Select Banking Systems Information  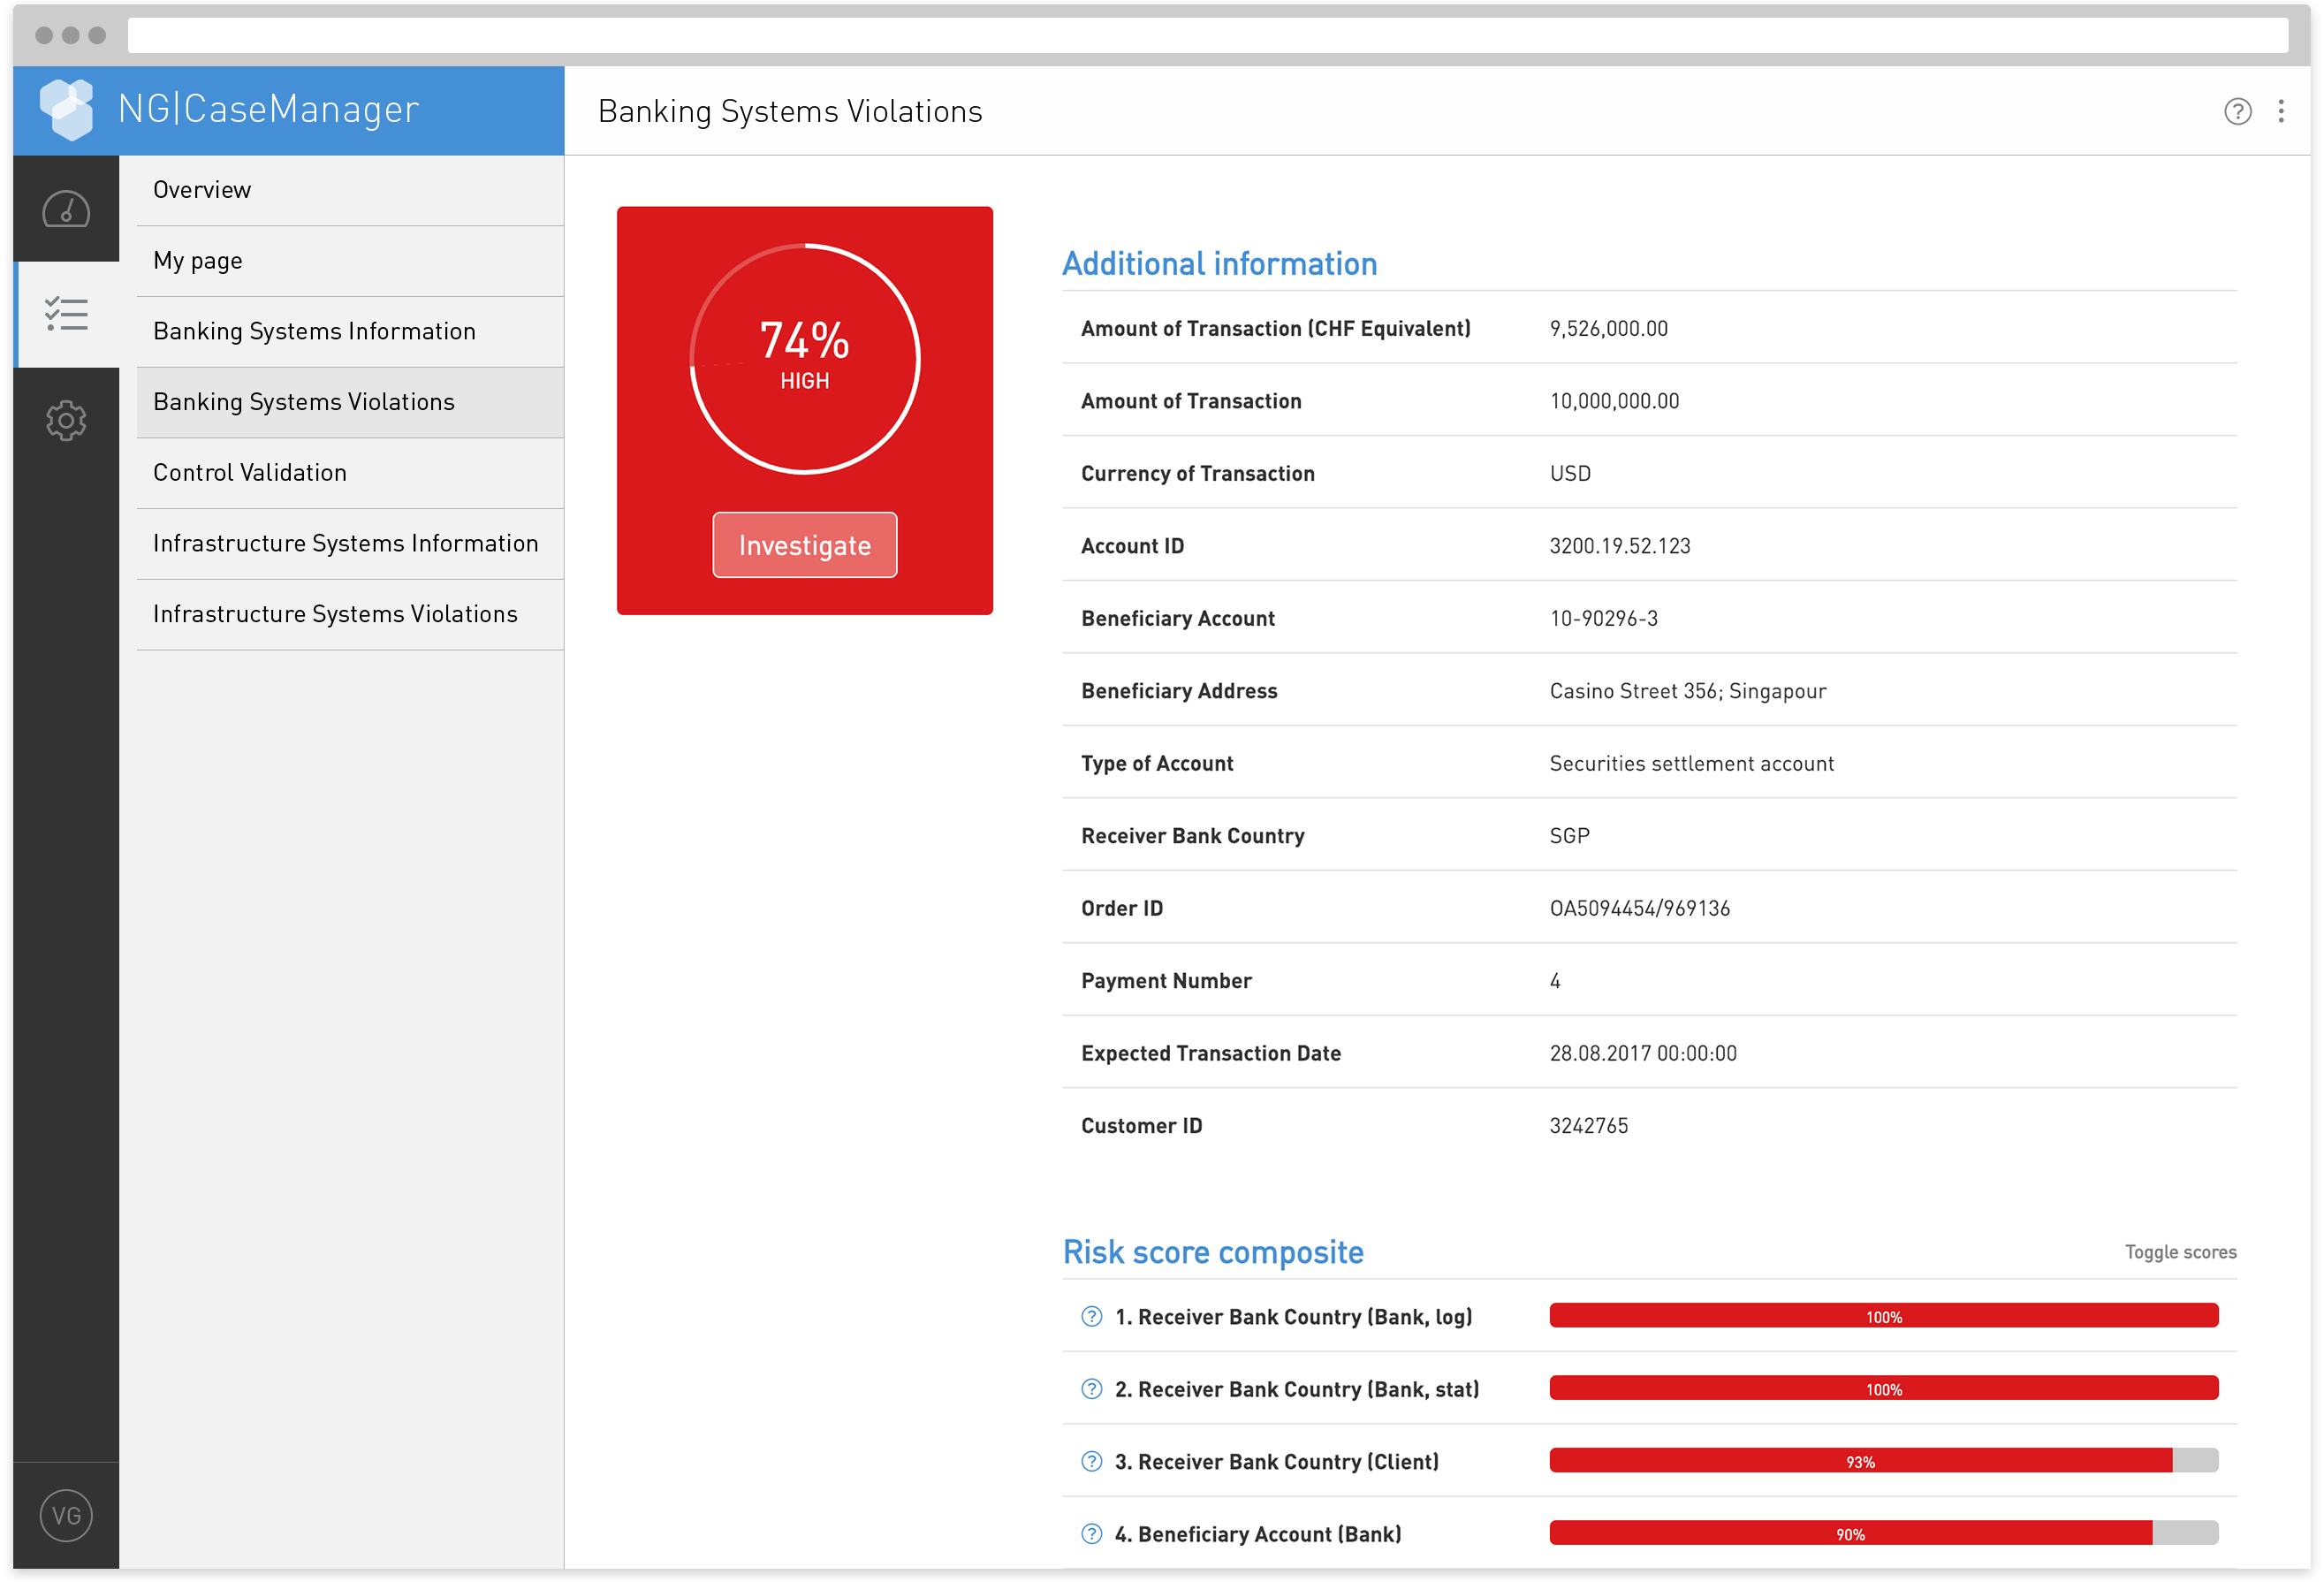point(314,331)
